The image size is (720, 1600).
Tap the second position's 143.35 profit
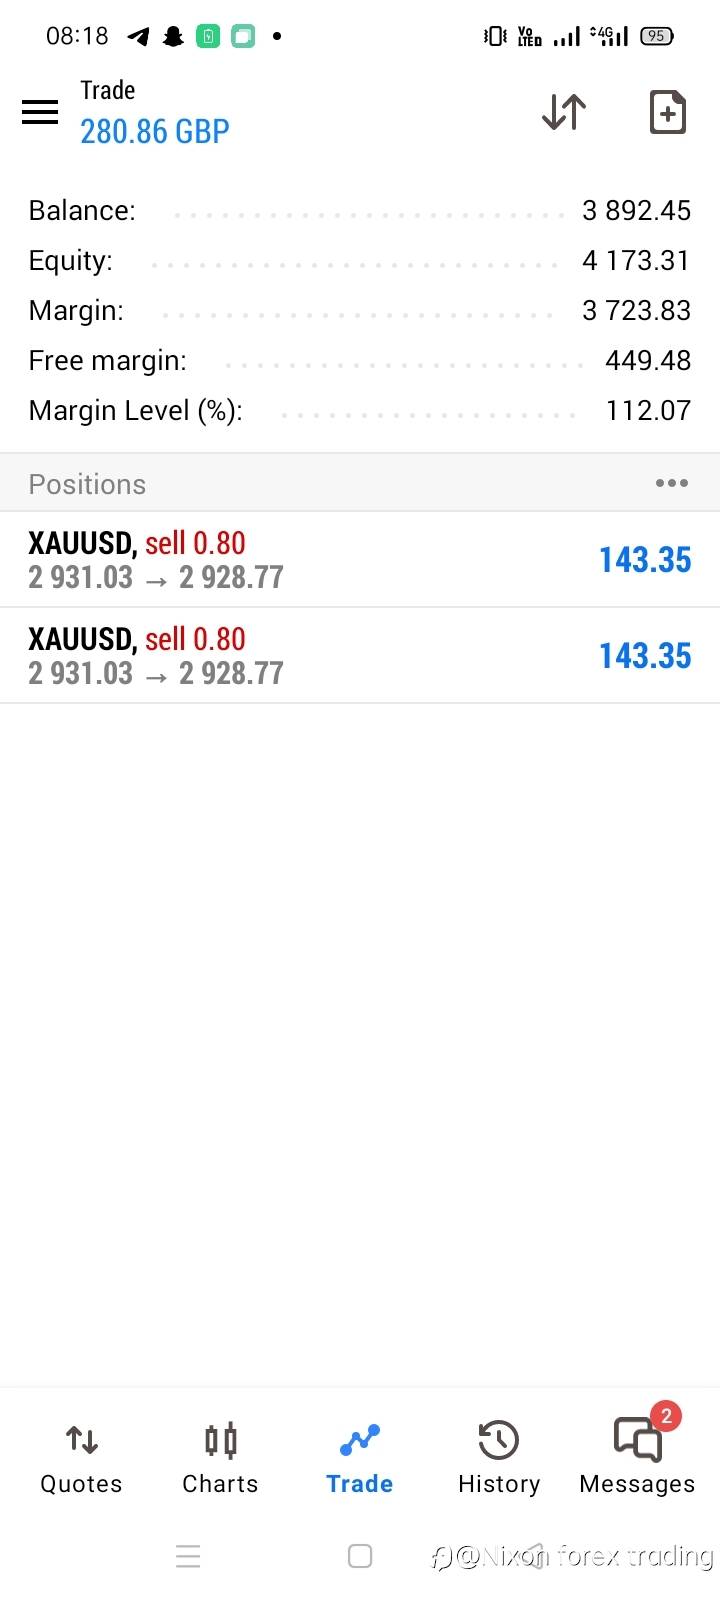coord(645,656)
